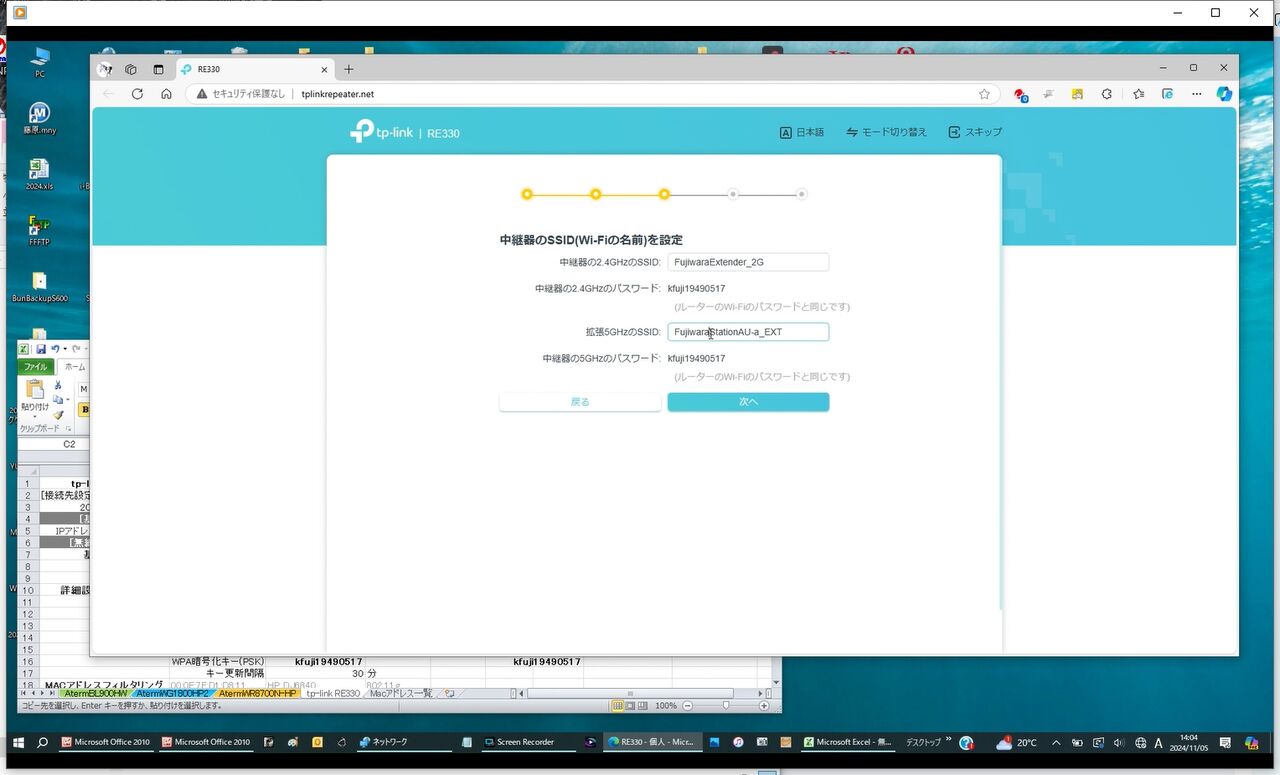Proceed with the 次へ button
1280x775 pixels.
[748, 402]
